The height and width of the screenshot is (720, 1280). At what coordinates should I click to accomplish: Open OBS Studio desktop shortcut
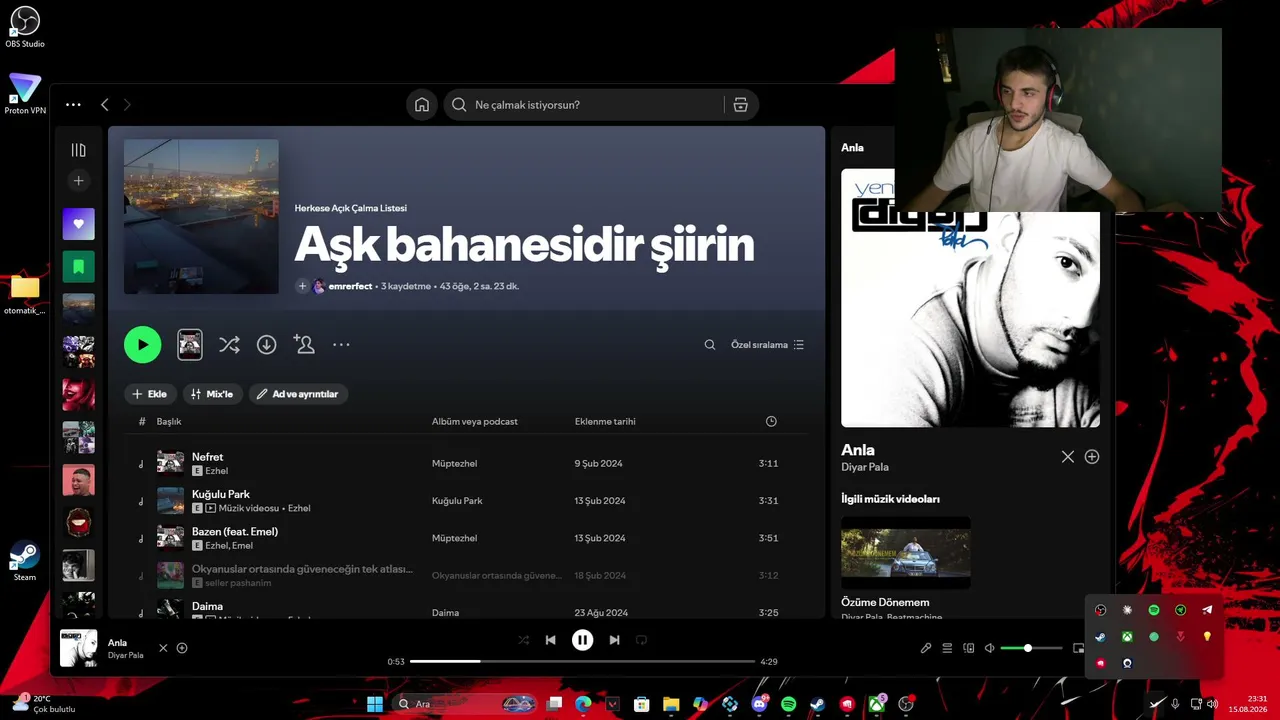pyautogui.click(x=25, y=27)
